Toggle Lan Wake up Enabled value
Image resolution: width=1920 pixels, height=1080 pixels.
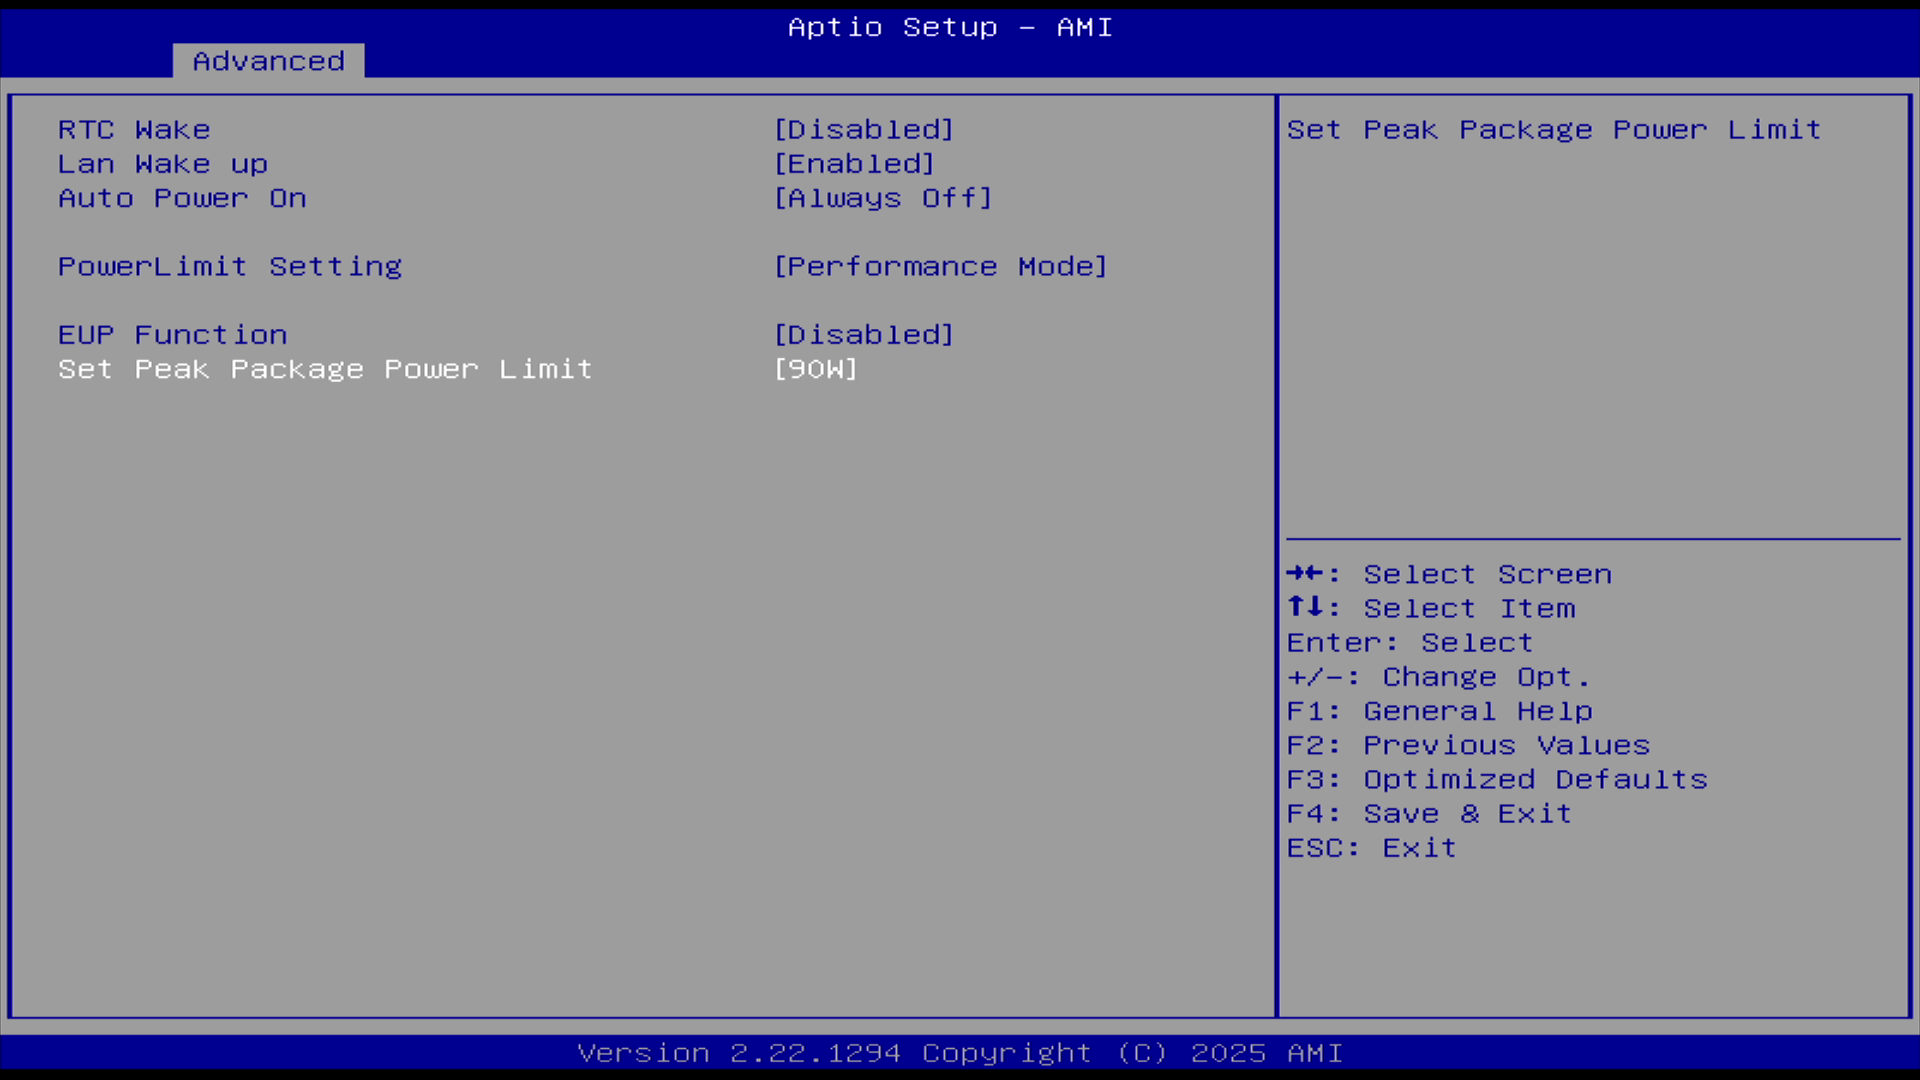pos(853,164)
